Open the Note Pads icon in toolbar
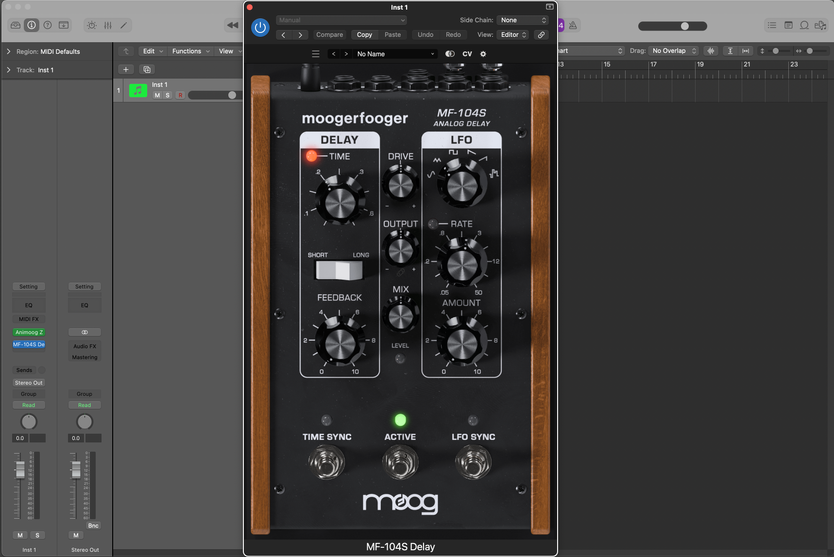The height and width of the screenshot is (557, 834). pos(788,25)
